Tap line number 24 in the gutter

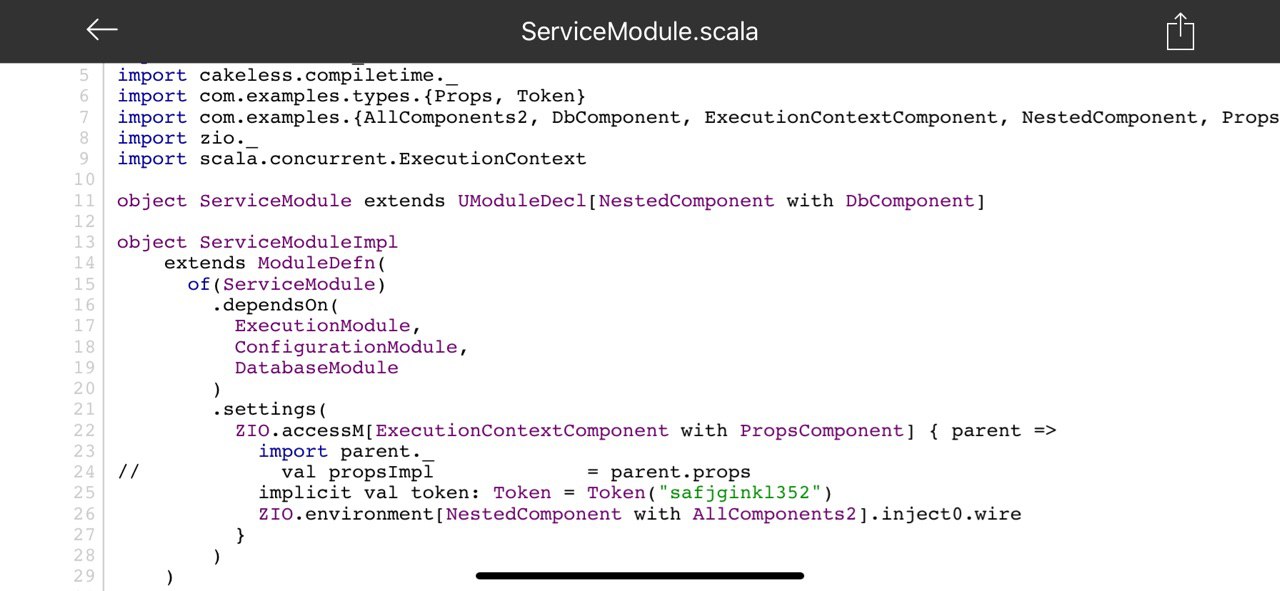[84, 472]
